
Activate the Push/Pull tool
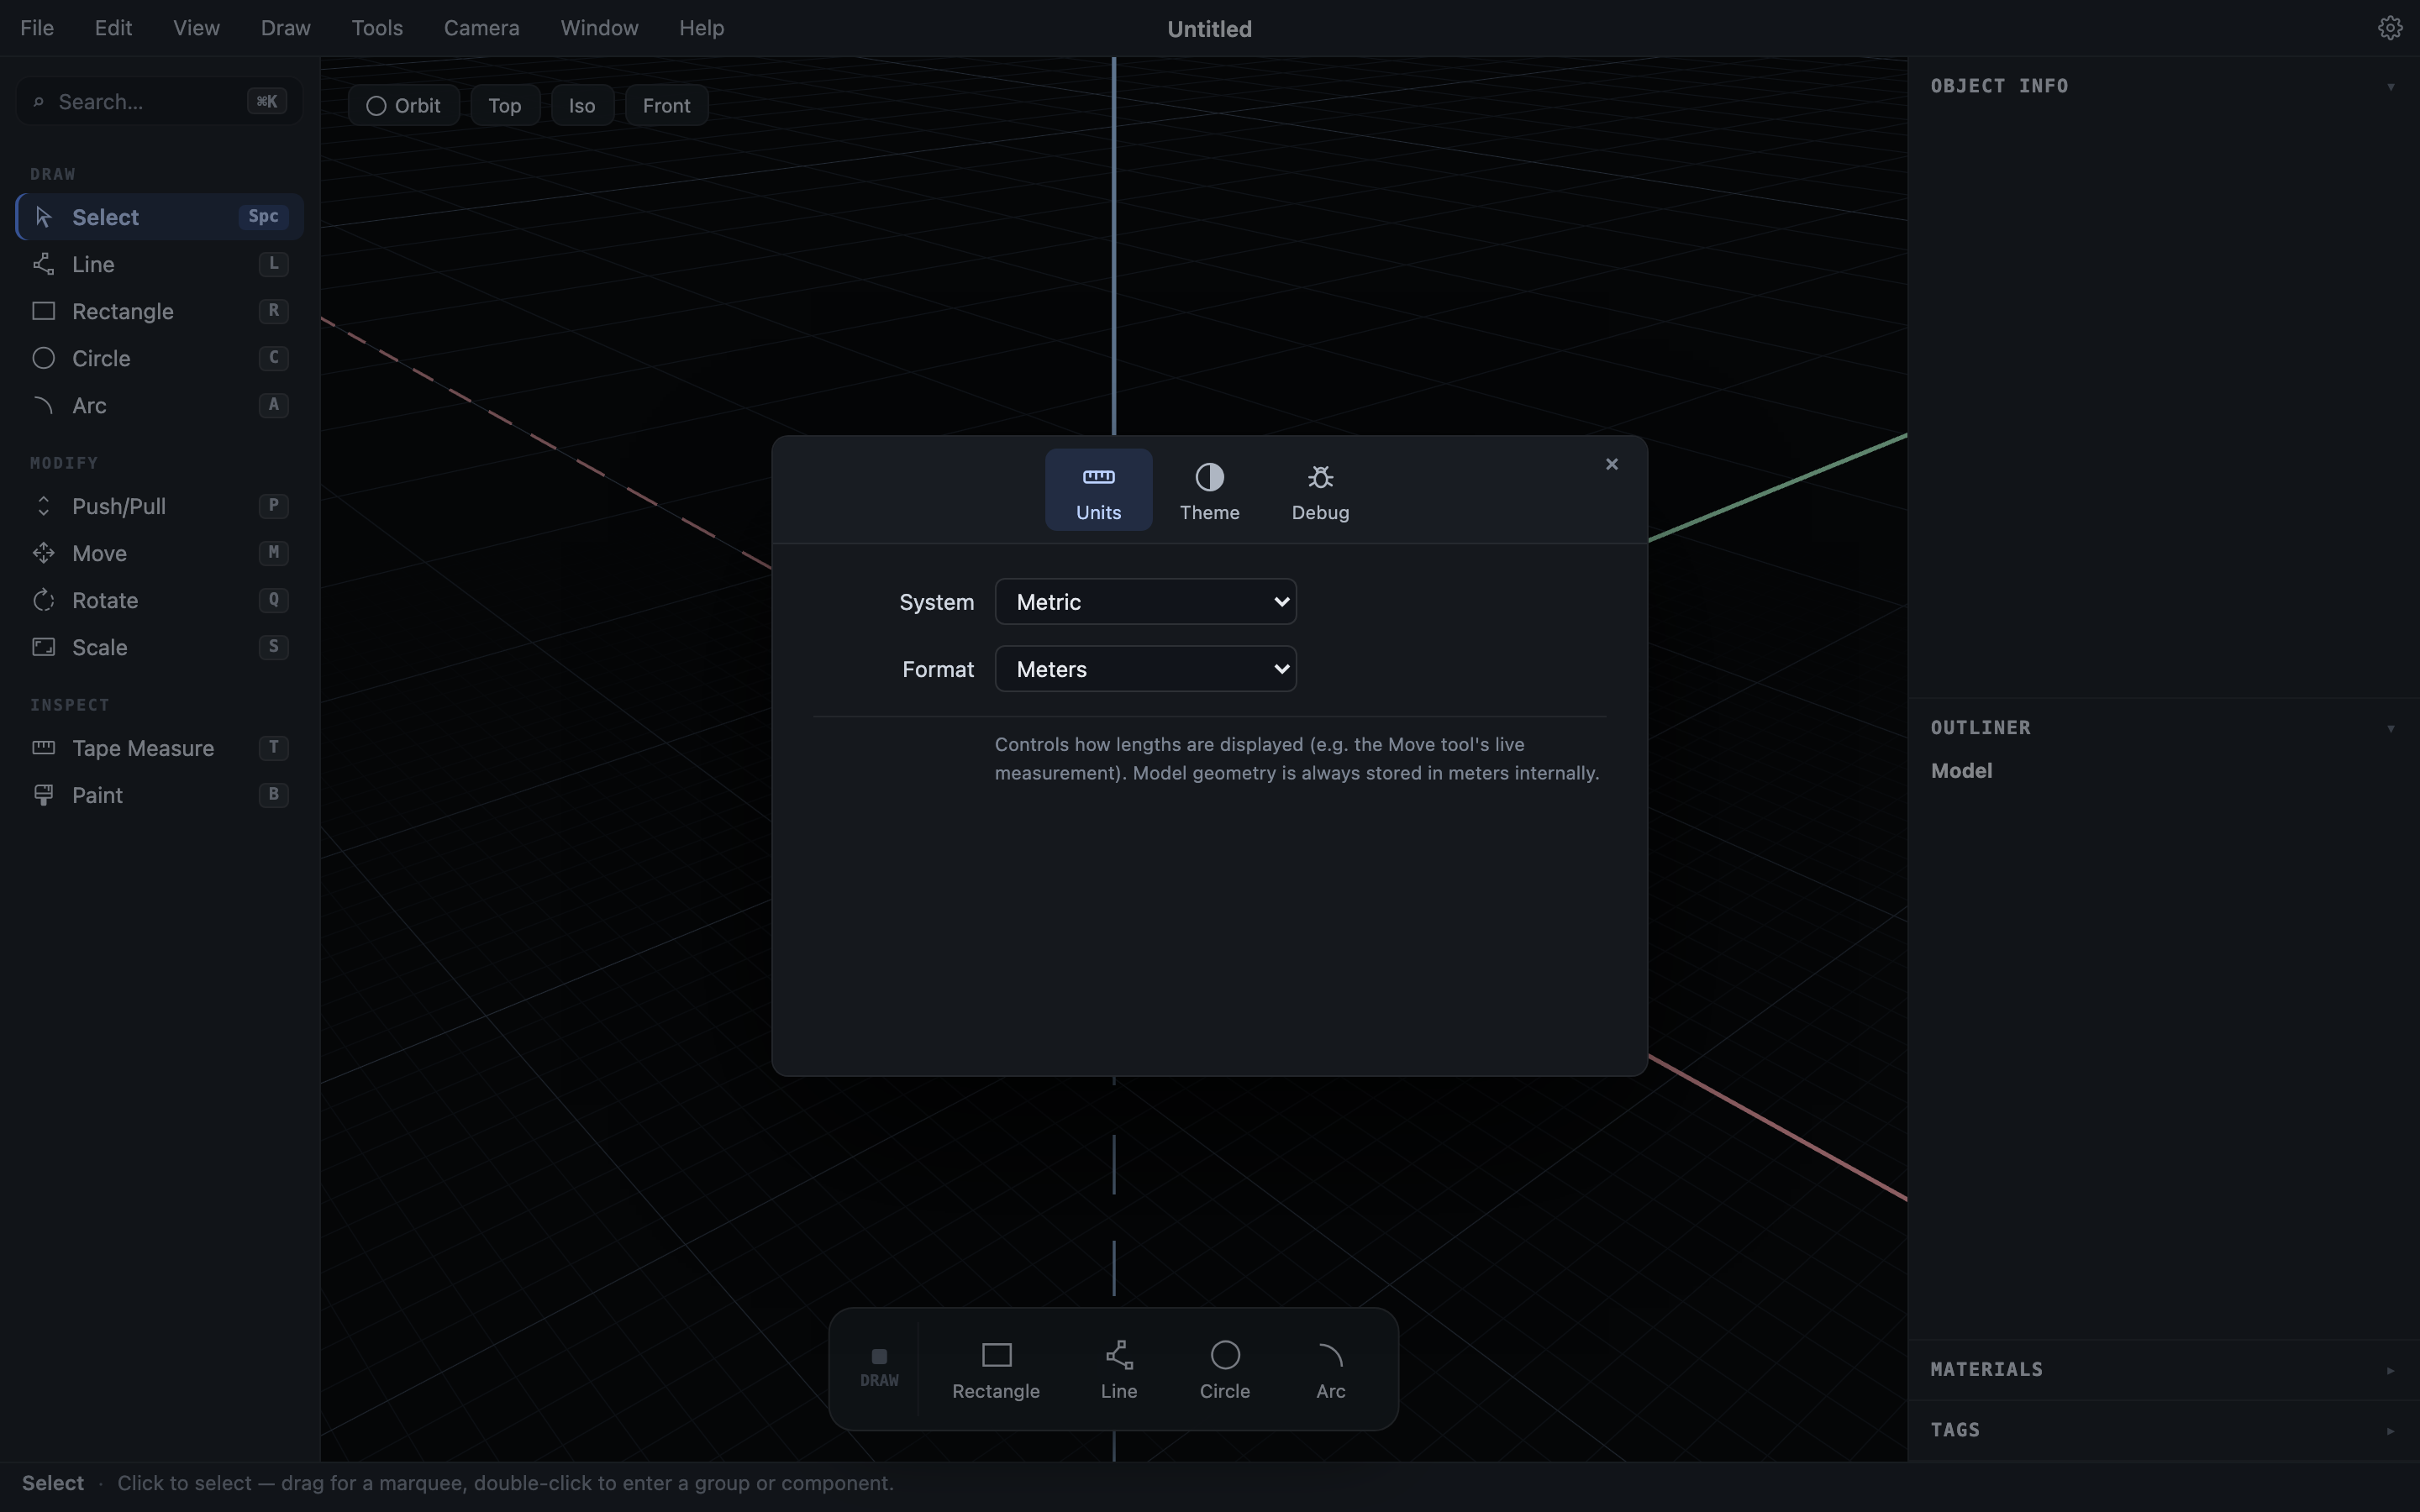click(x=160, y=506)
